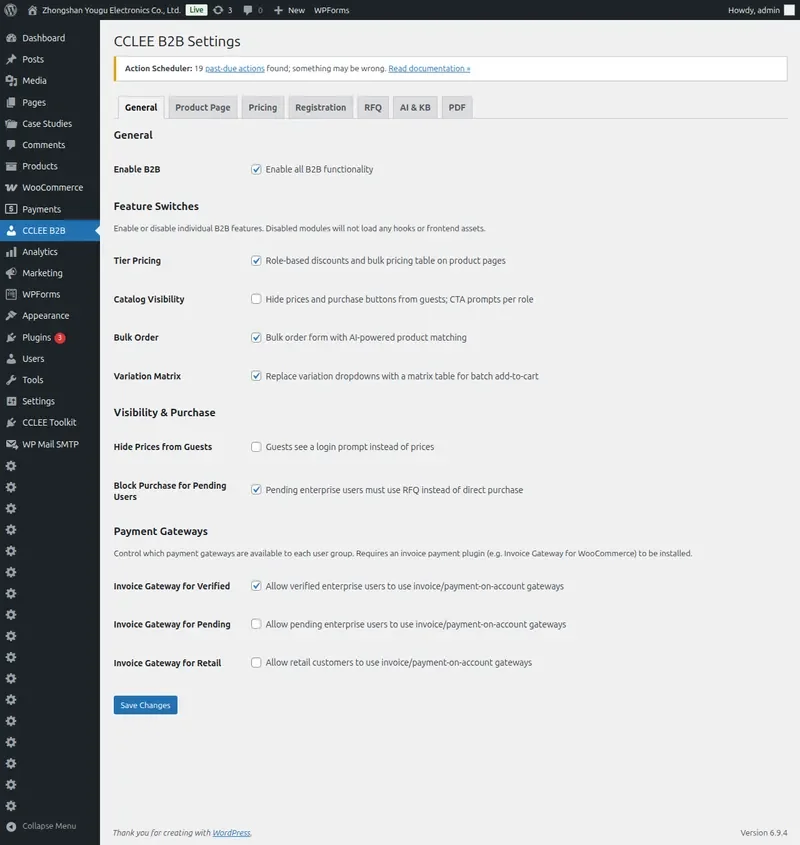
Task: Click the Case Studies portfolio icon
Action: (11, 124)
